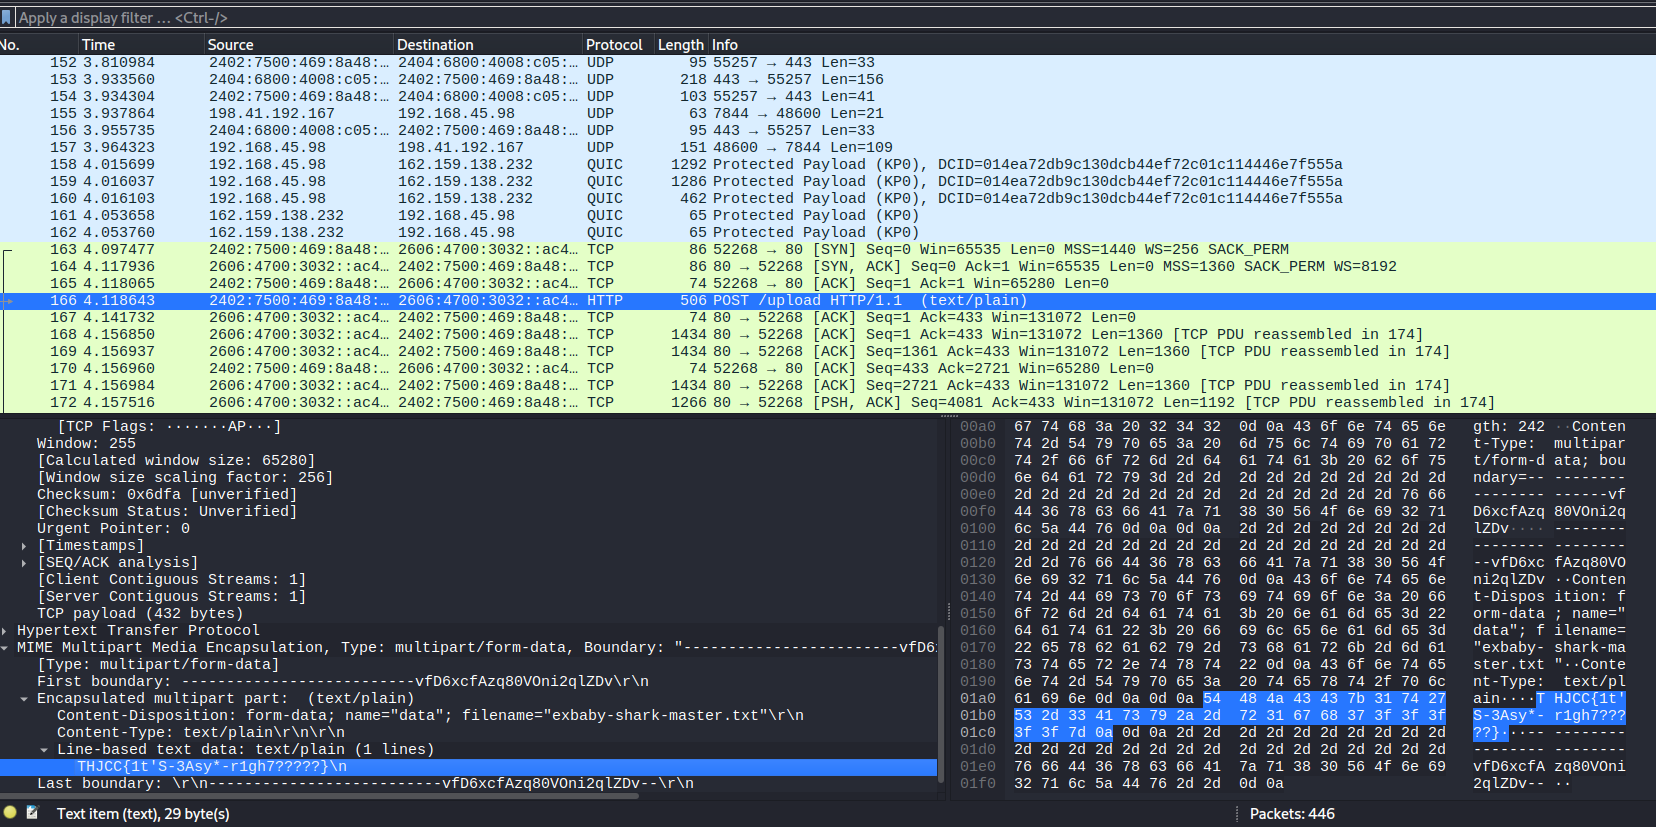Select the Window: 255 field
Viewport: 1656px width, 827px height.
click(86, 444)
